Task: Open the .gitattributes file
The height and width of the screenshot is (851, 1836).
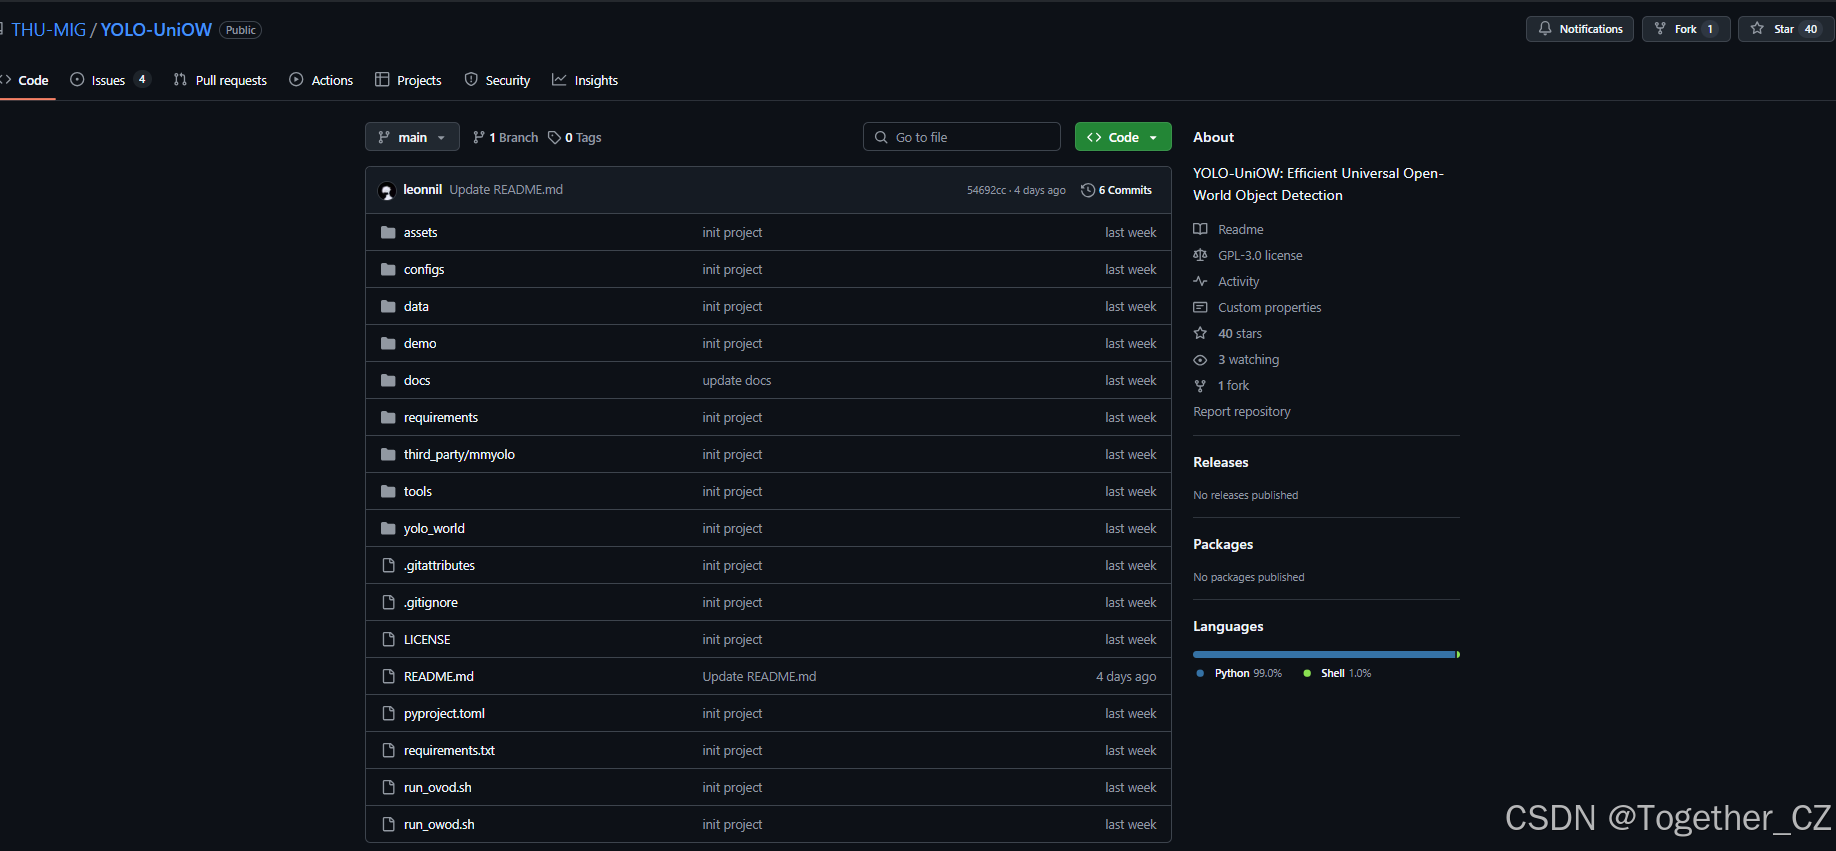Action: tap(439, 565)
